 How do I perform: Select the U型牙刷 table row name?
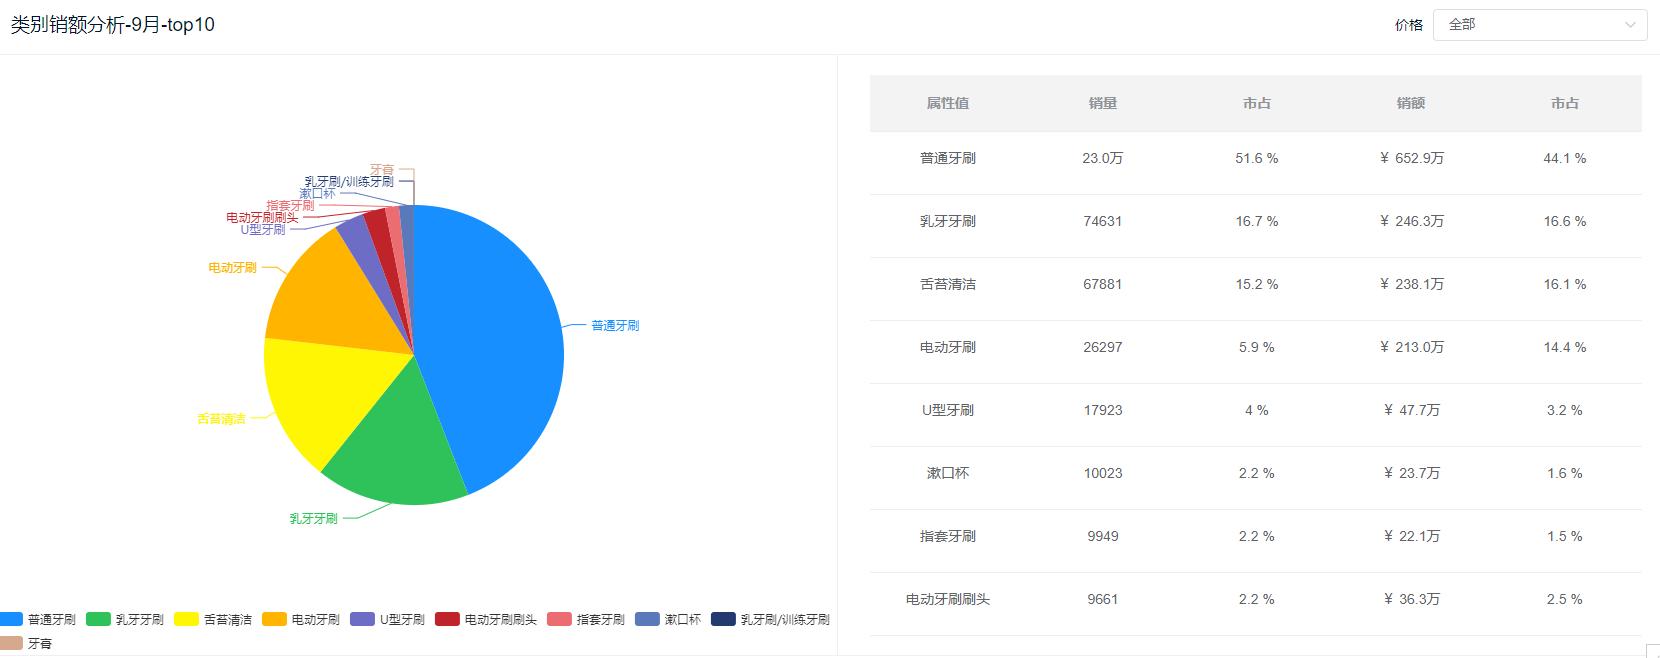click(948, 410)
